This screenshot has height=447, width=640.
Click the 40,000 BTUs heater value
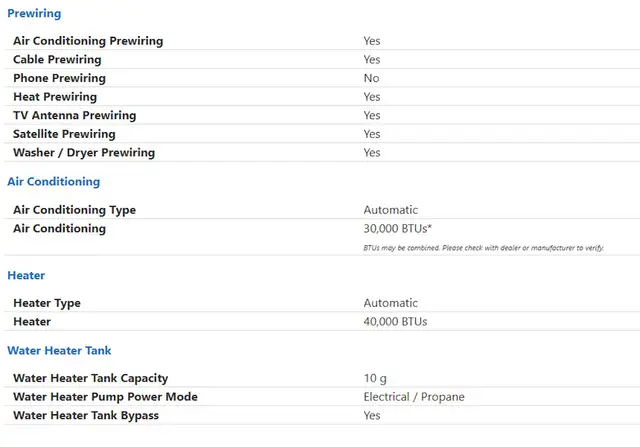(396, 322)
